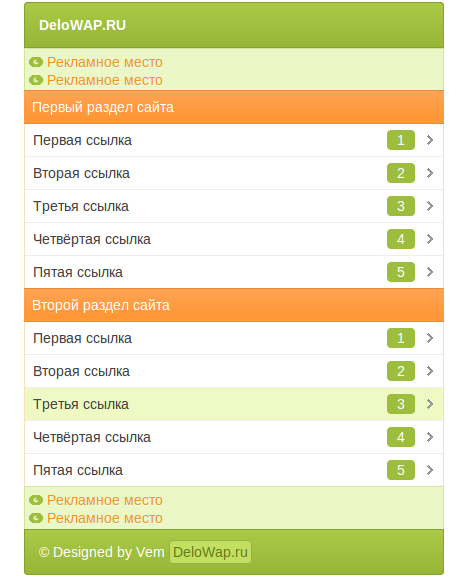Viewport: 463px width, 579px height.
Task: Click the first top ad green icon
Action: (36, 62)
